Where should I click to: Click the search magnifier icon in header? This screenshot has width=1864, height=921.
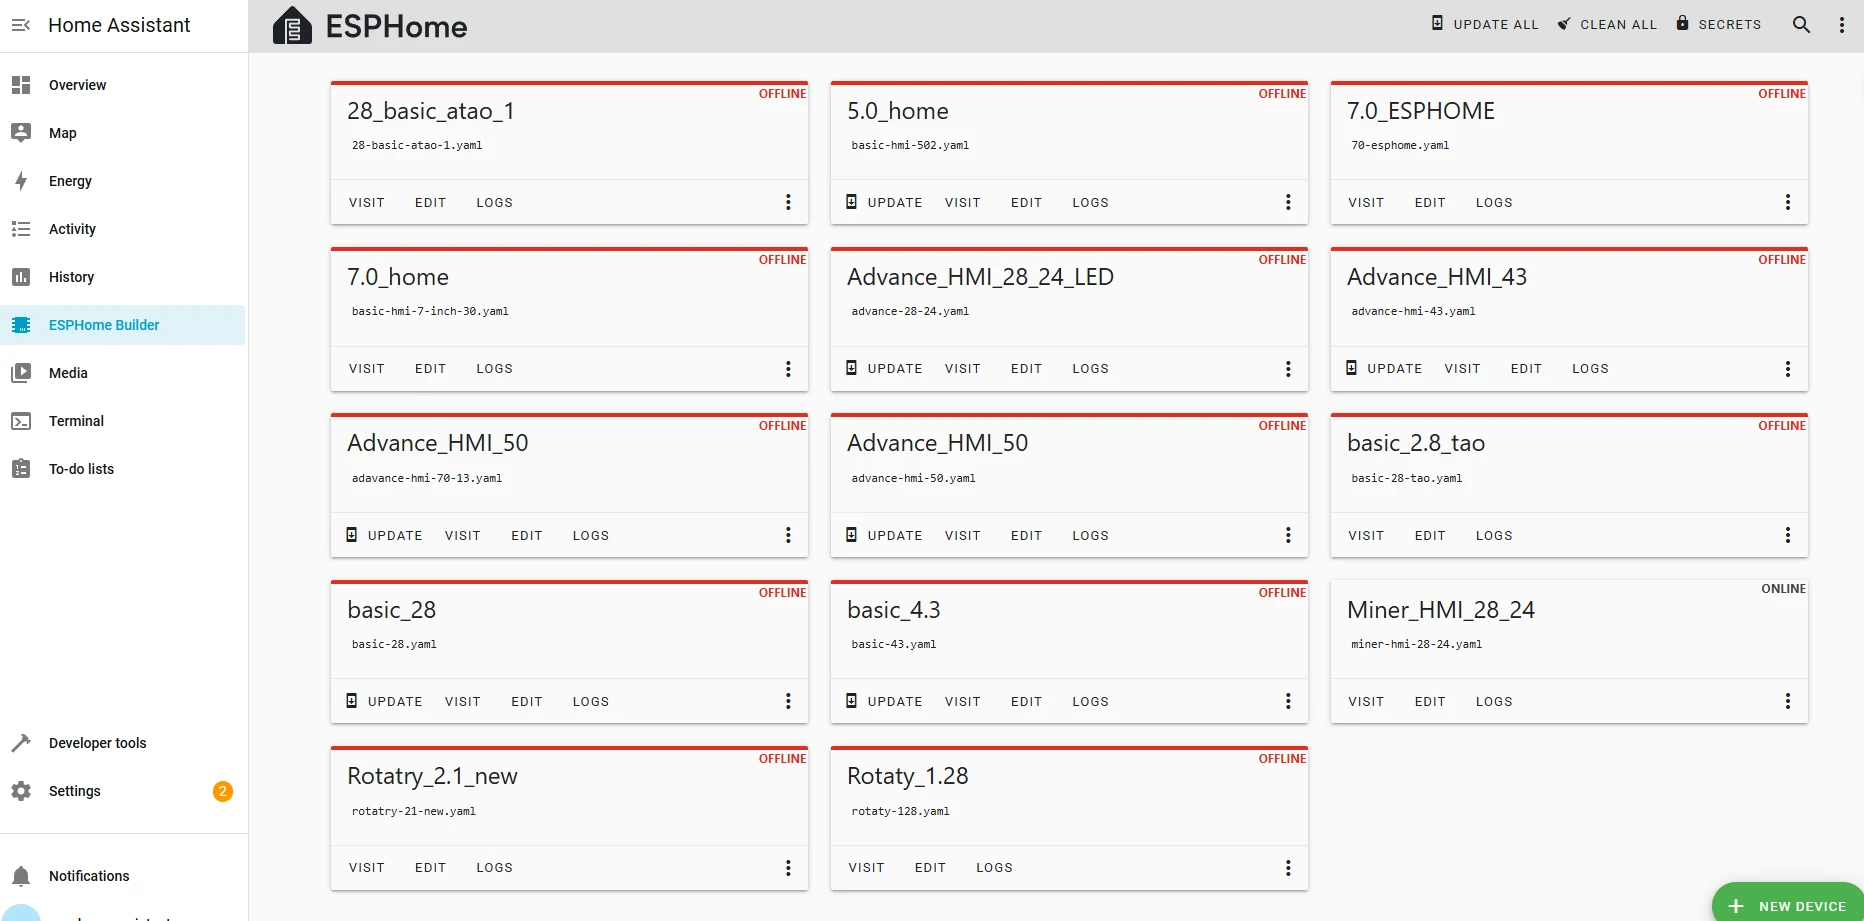tap(1801, 25)
